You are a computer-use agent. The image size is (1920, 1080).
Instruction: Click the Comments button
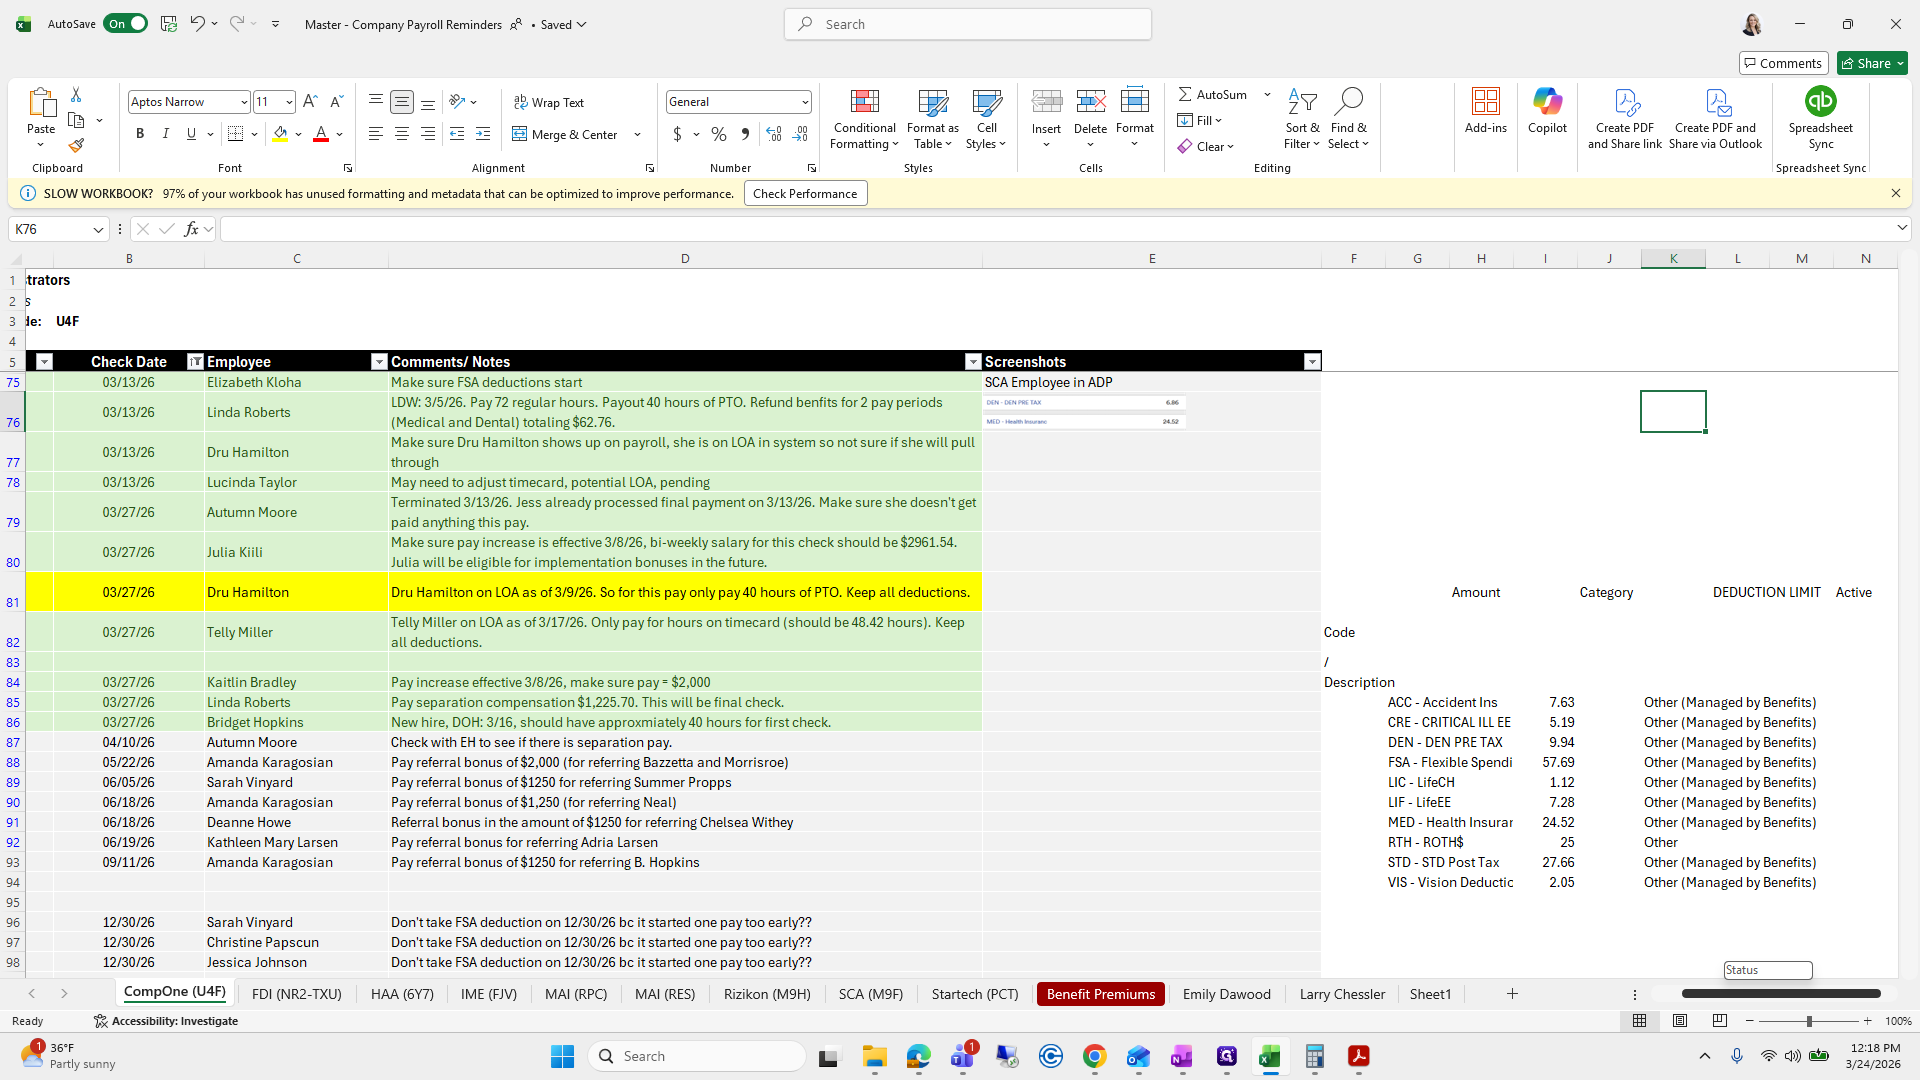(x=1783, y=63)
